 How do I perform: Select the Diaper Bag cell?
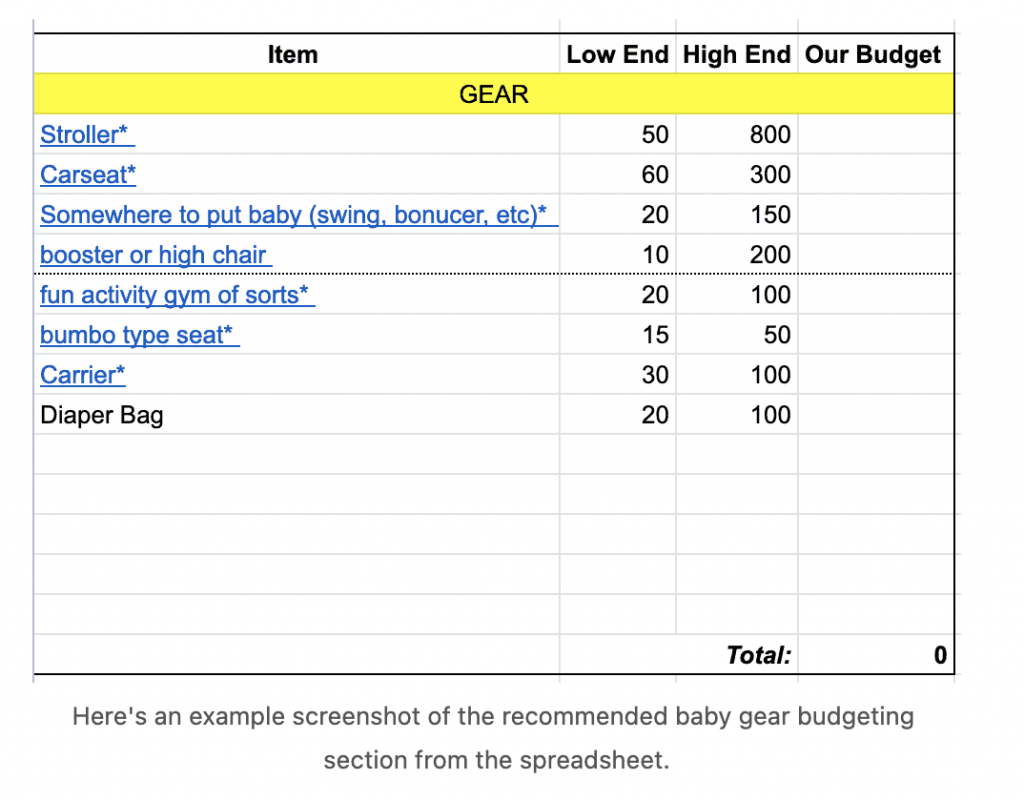pos(296,415)
